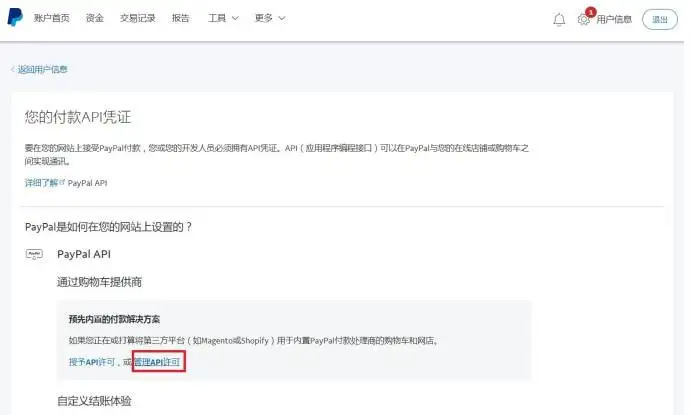Click the PayPal是如何在您的网站上设置的 question text
Viewport: 690px width, 415px height.
tap(108, 227)
